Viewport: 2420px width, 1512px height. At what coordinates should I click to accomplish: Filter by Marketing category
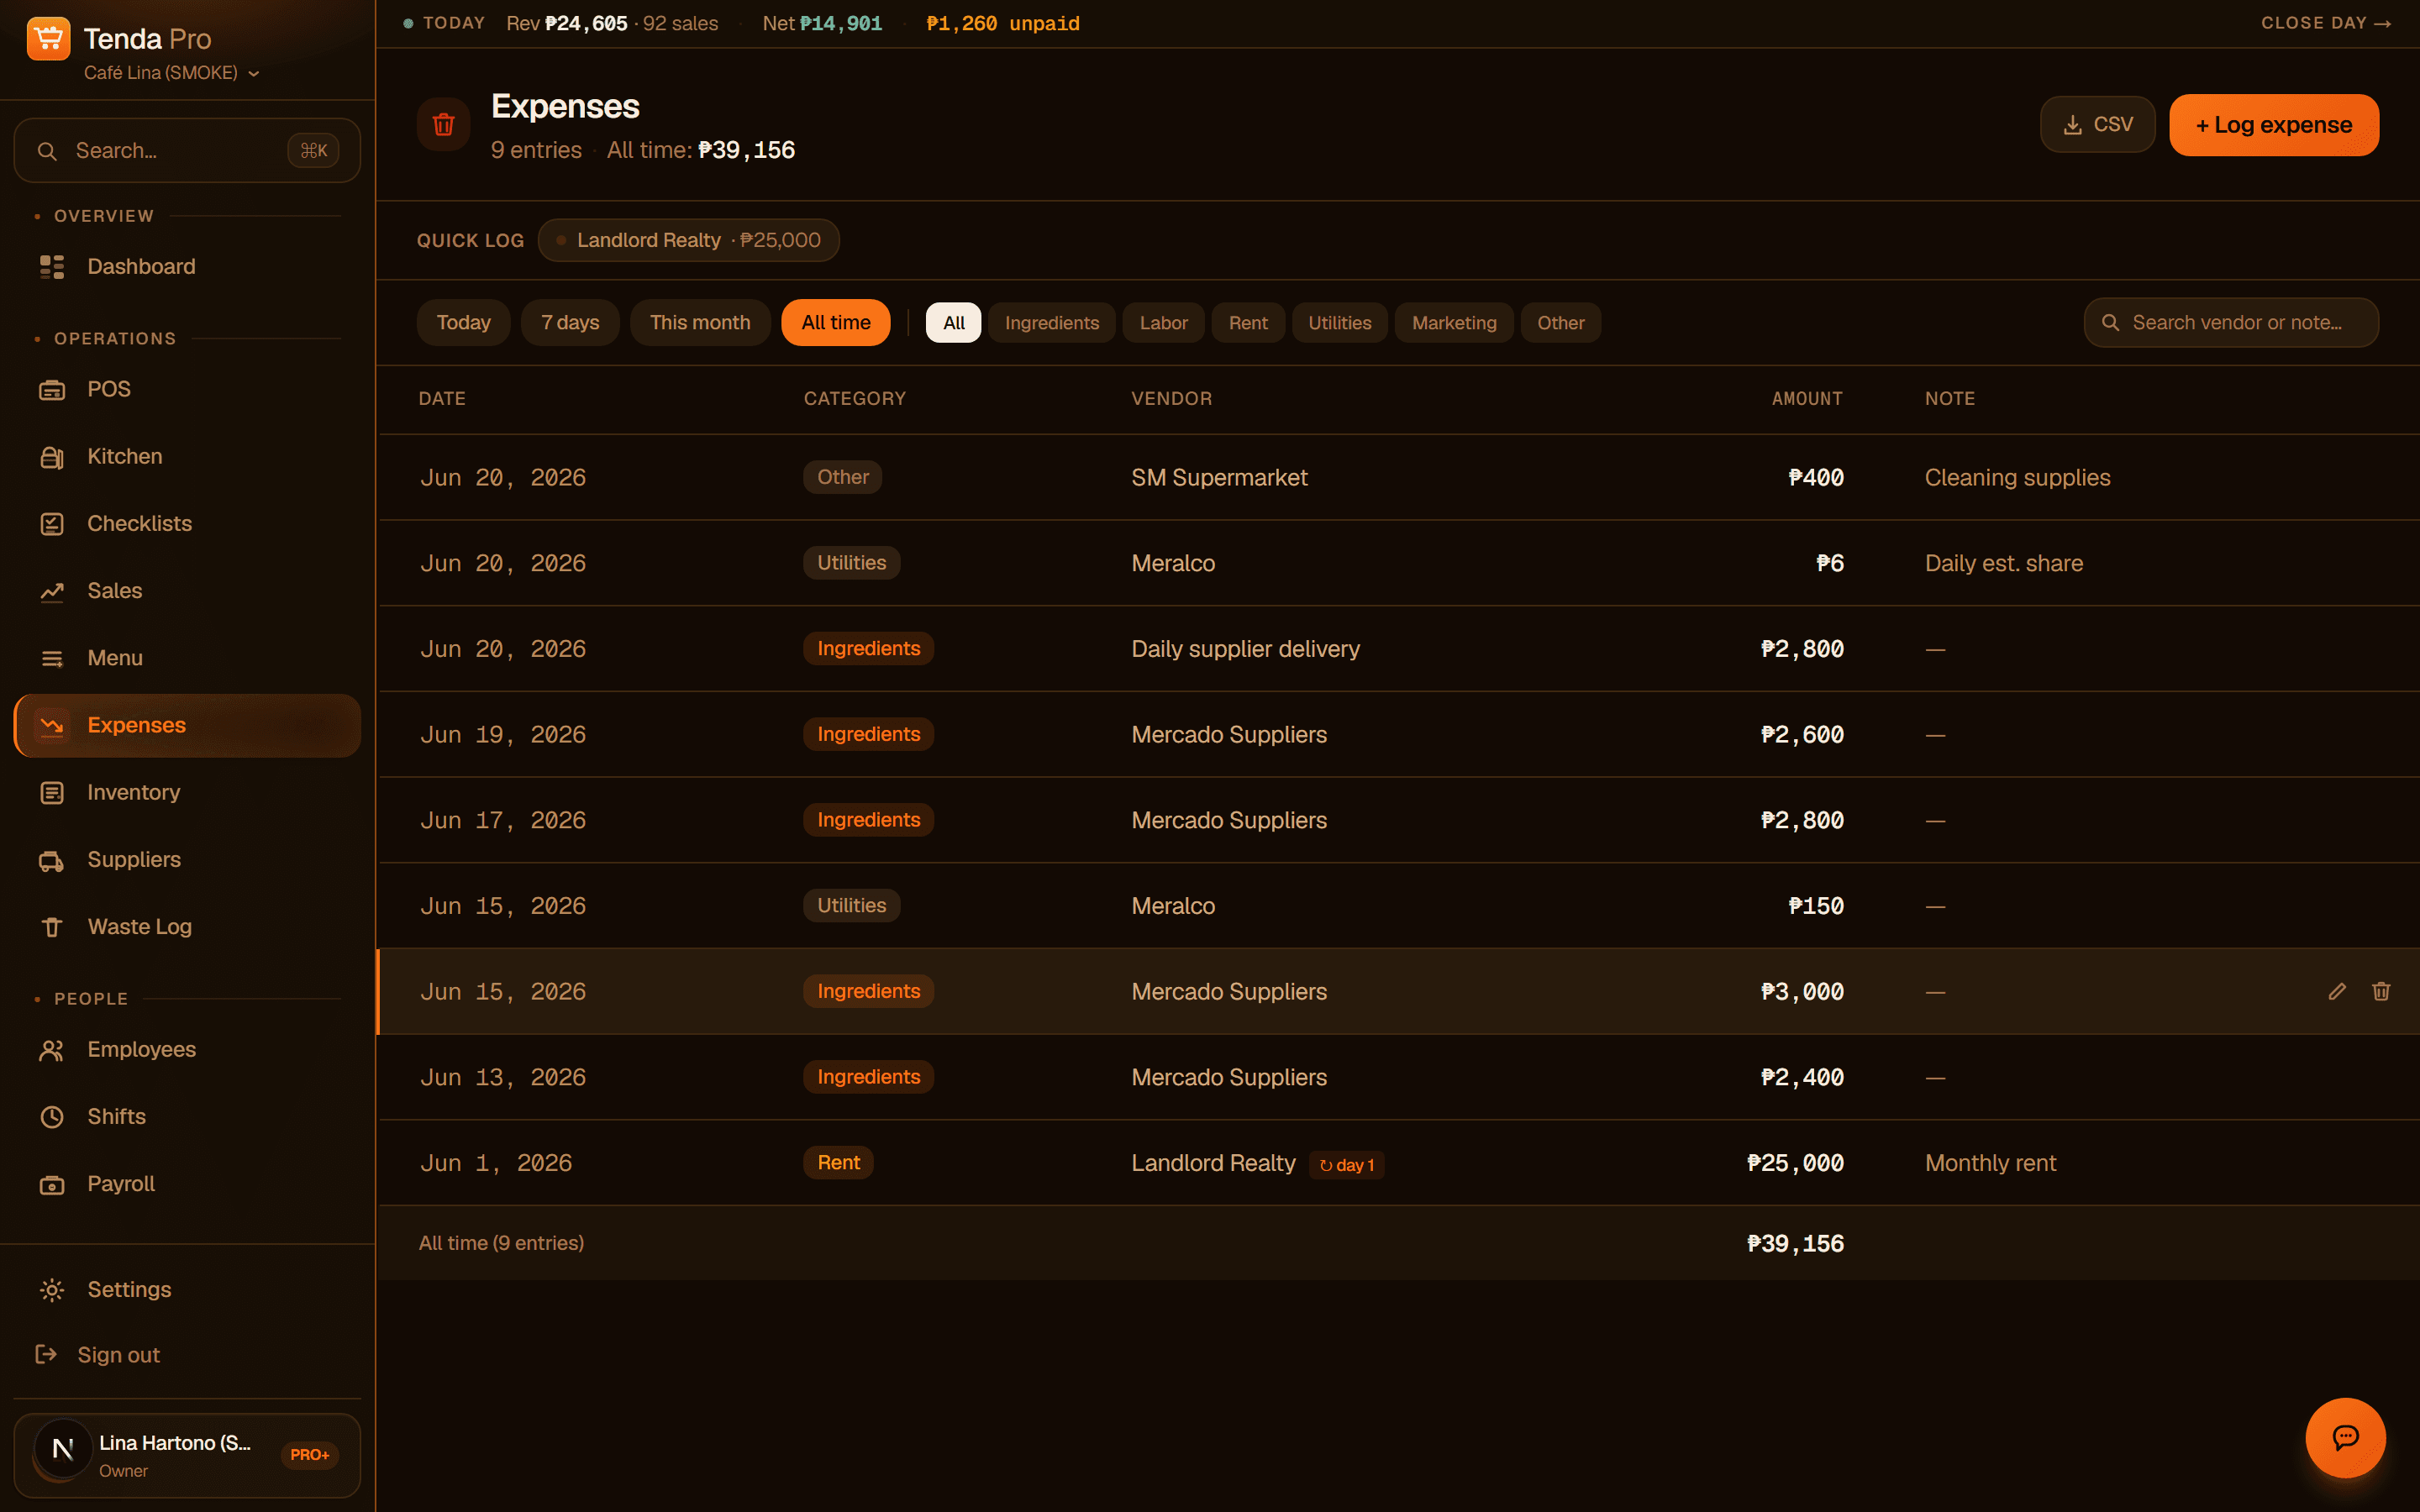tap(1454, 323)
